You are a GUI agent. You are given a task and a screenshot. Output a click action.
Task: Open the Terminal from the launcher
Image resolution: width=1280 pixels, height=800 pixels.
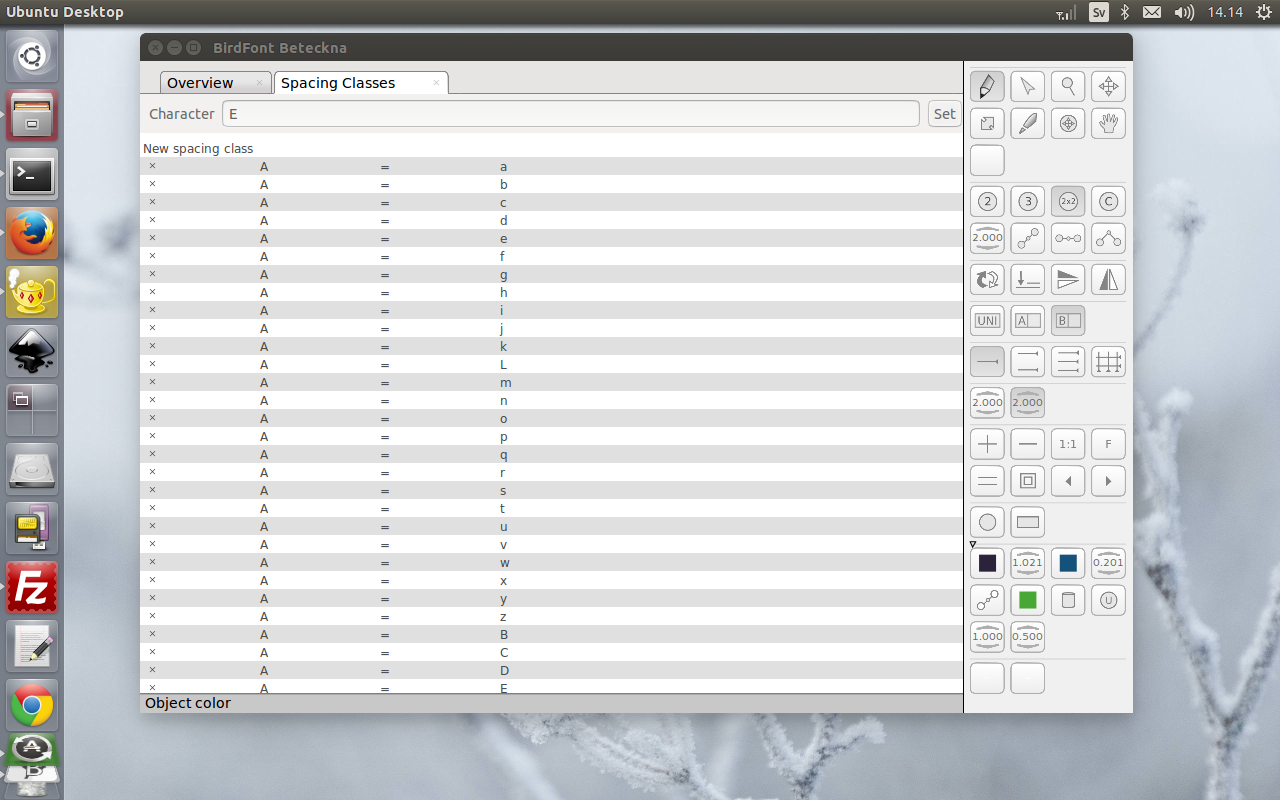coord(32,175)
